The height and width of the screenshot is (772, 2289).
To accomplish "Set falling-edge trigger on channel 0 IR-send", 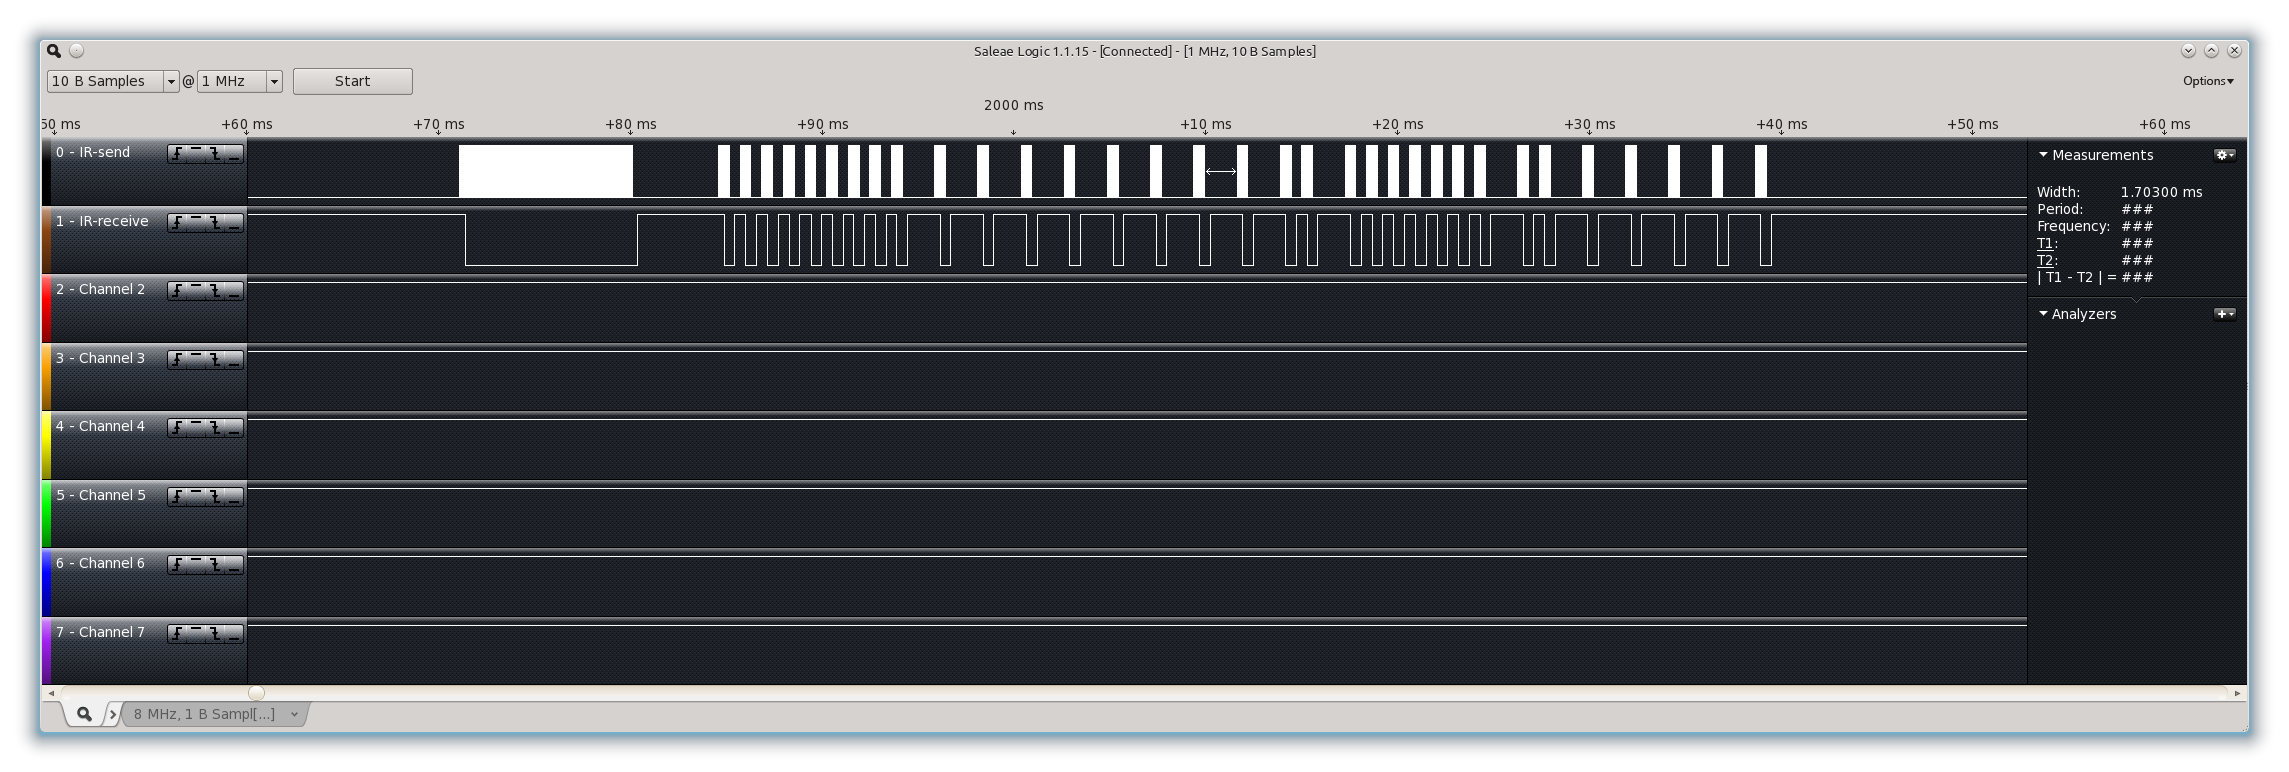I will pos(215,154).
